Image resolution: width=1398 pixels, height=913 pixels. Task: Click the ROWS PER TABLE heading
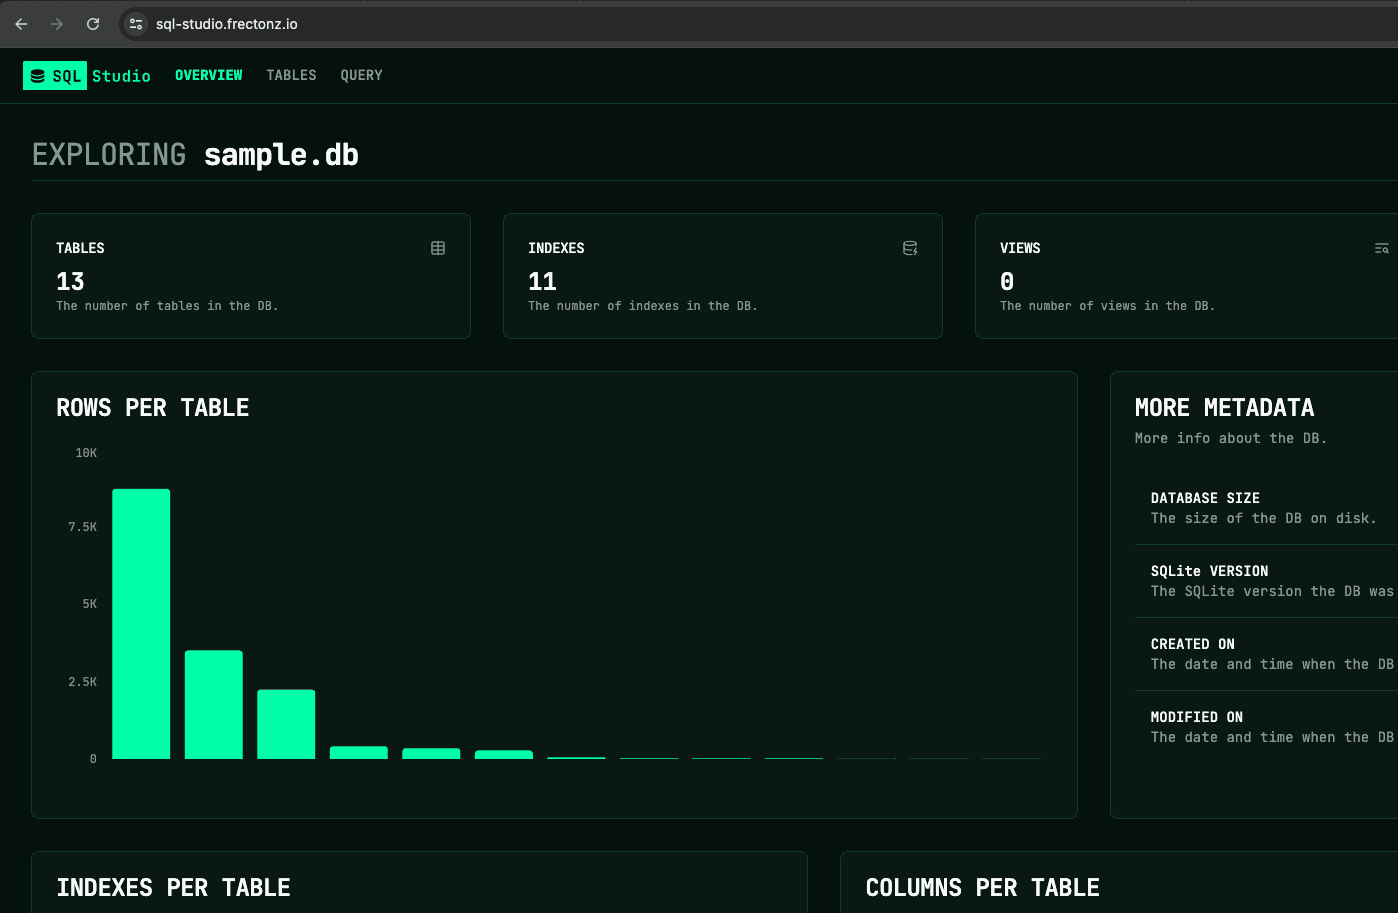(153, 408)
